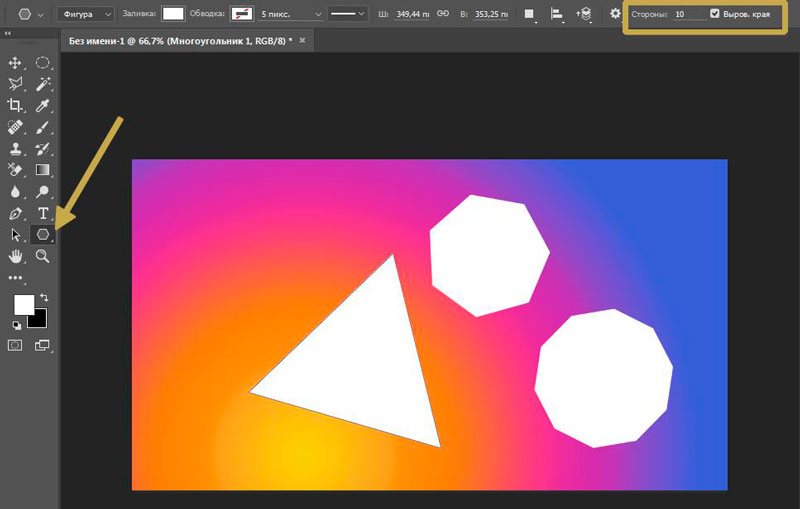Select the History Brush tool
Screen dimensions: 800x509
coord(42,148)
